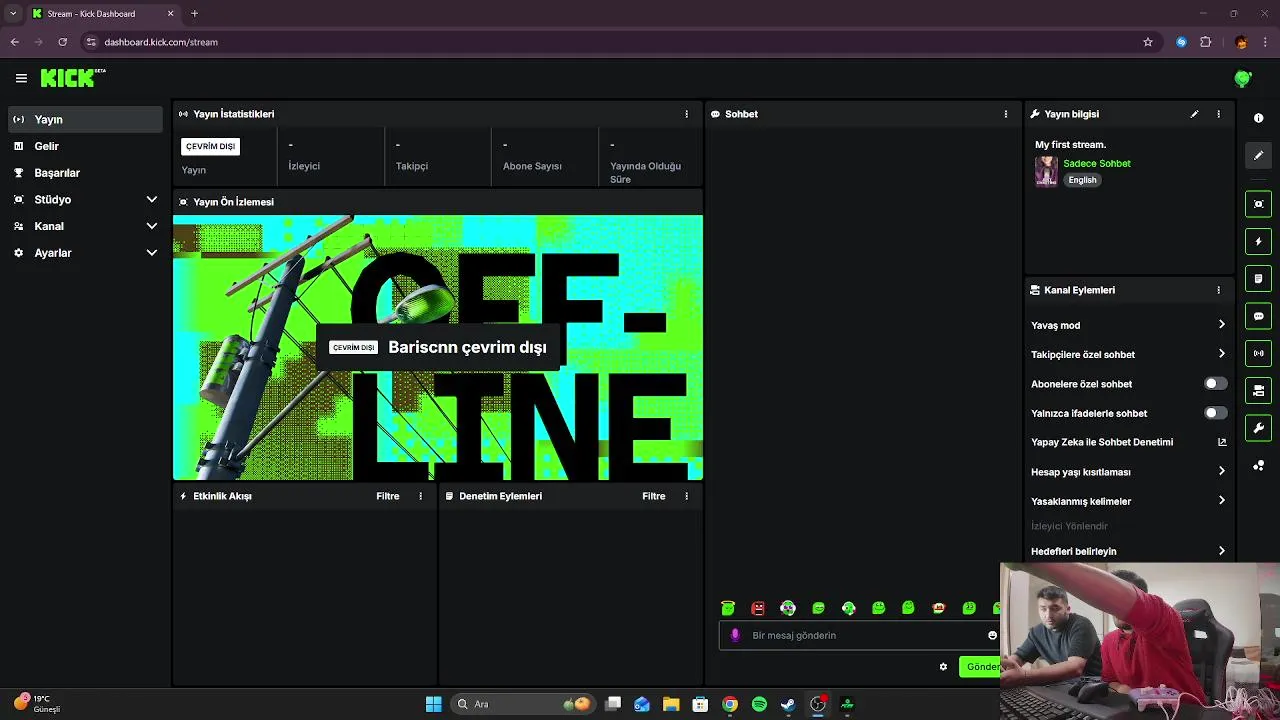Open the green profile avatar menu

coord(1243,78)
